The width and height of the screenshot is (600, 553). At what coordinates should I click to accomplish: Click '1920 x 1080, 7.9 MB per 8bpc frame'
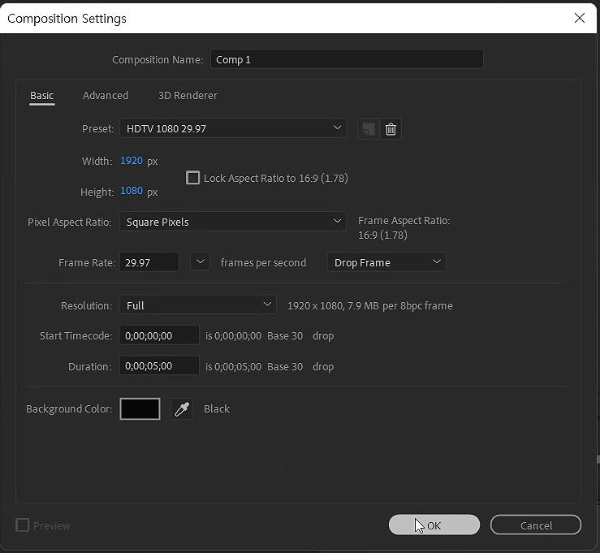[370, 305]
